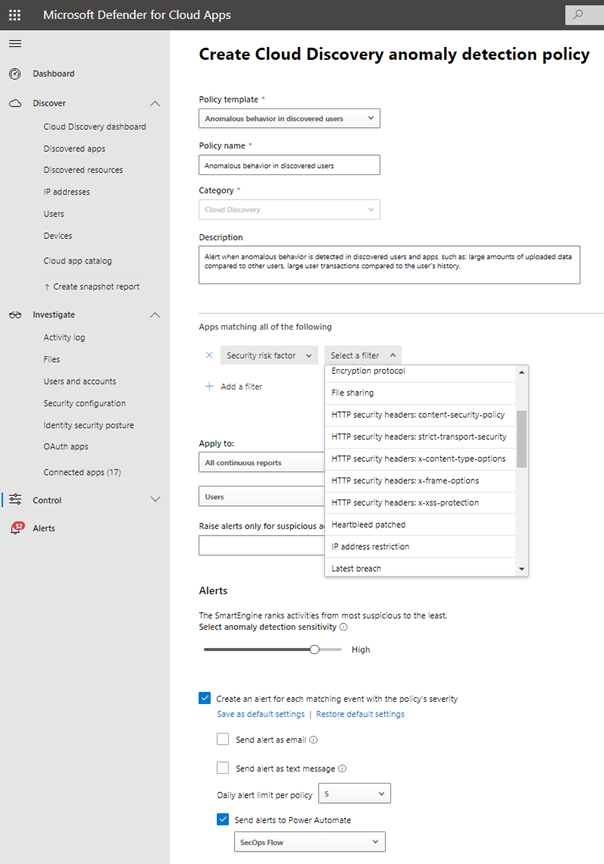Open the app launcher waffle icon
The height and width of the screenshot is (864, 604).
(14, 15)
